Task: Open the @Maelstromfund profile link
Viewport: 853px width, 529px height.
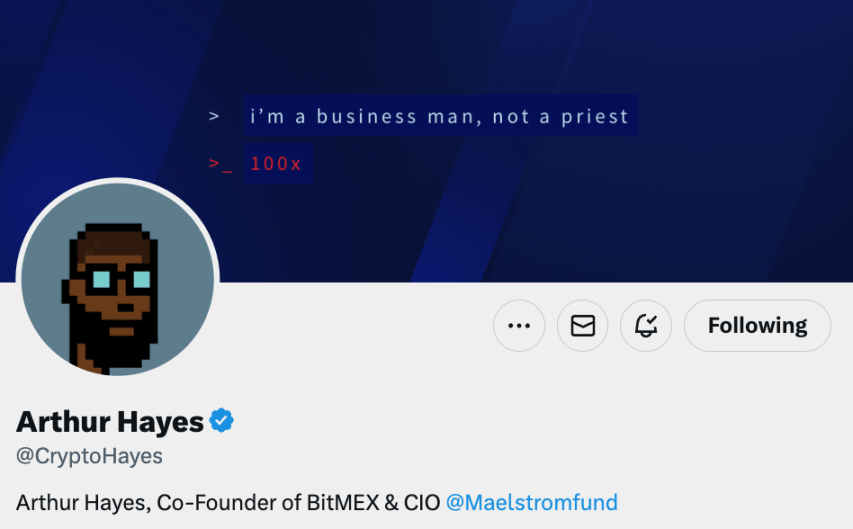Action: 531,502
